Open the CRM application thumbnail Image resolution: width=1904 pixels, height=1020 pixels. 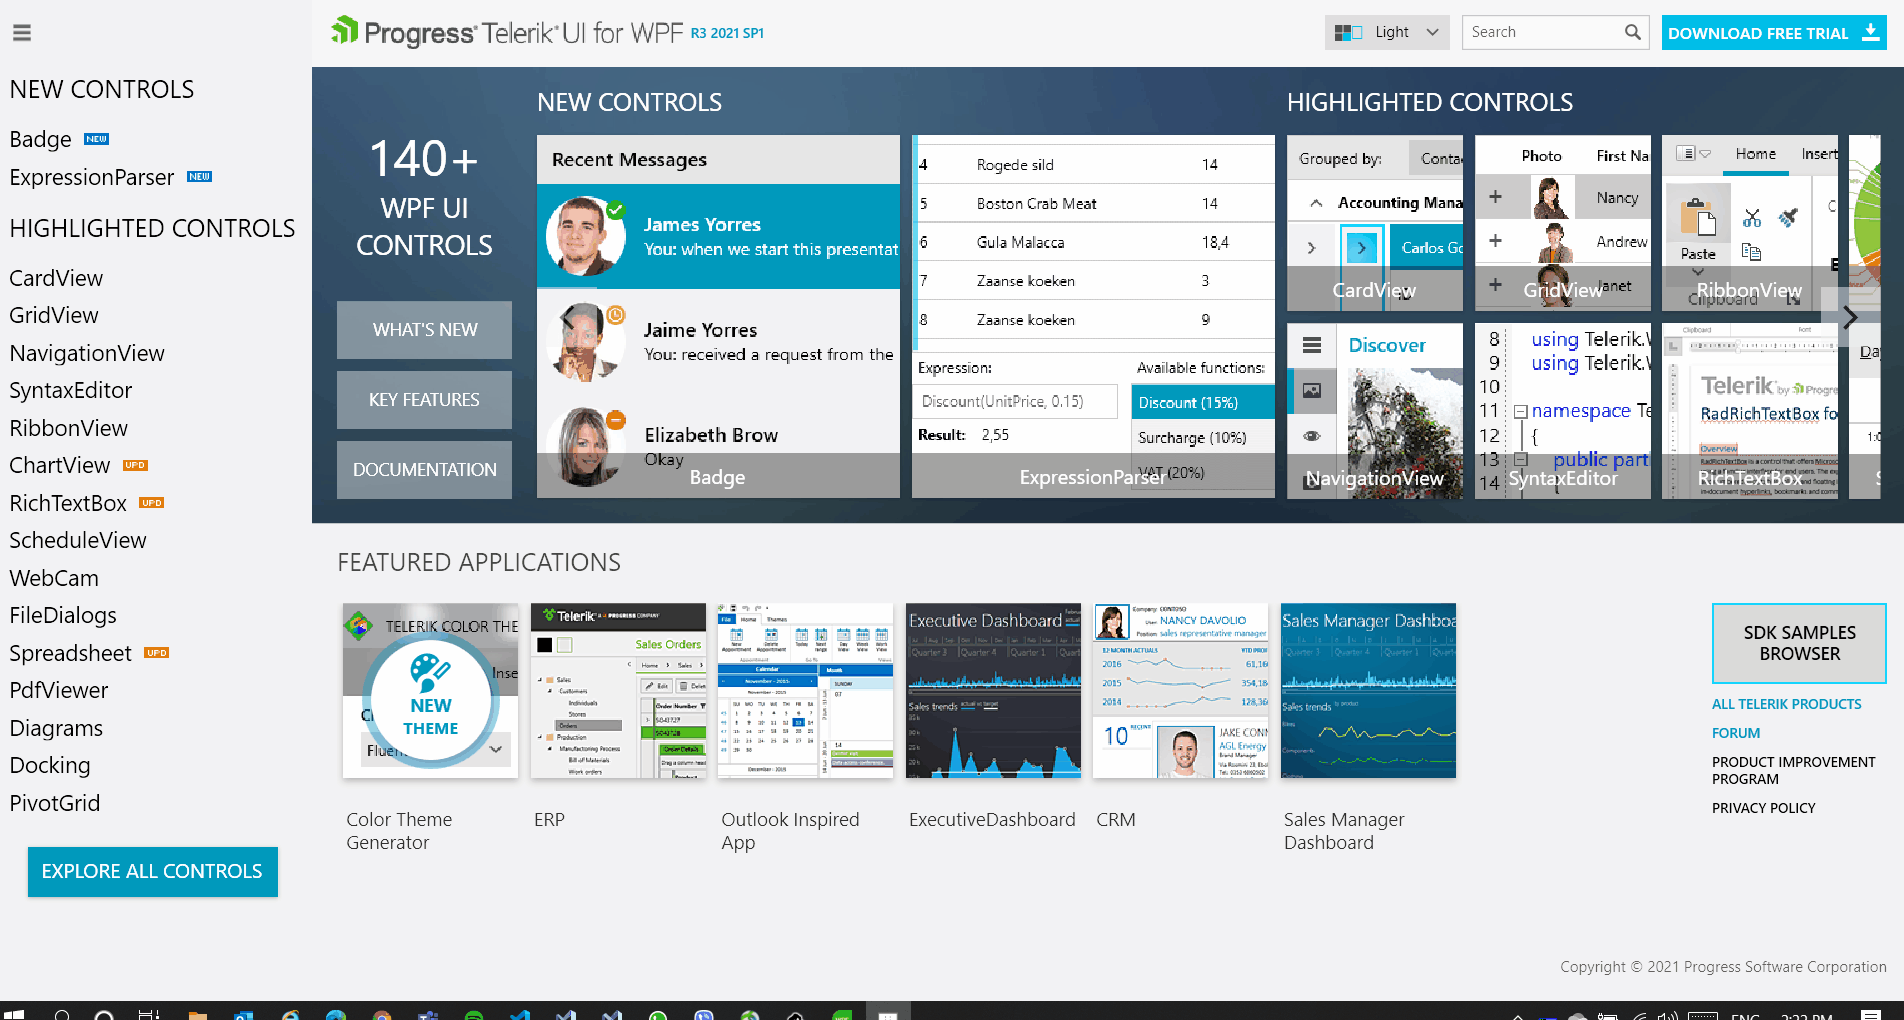coord(1180,690)
